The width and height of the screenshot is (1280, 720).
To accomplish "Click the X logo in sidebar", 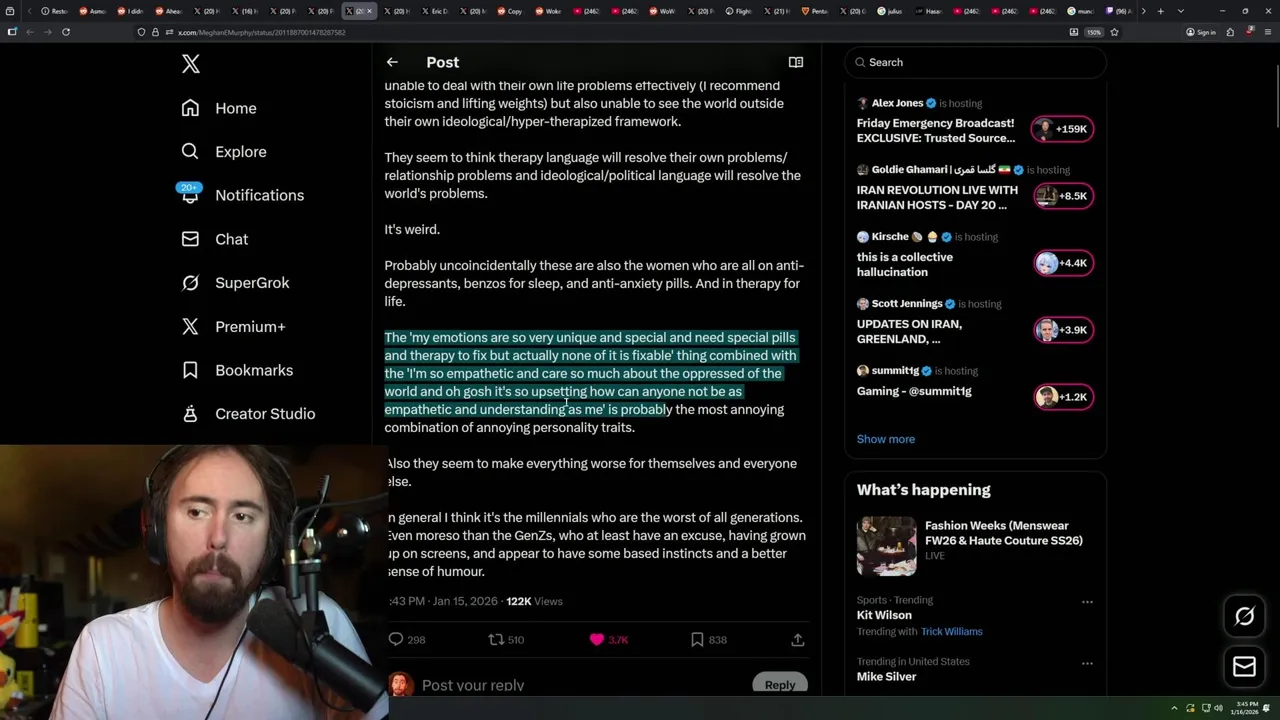I will (191, 64).
